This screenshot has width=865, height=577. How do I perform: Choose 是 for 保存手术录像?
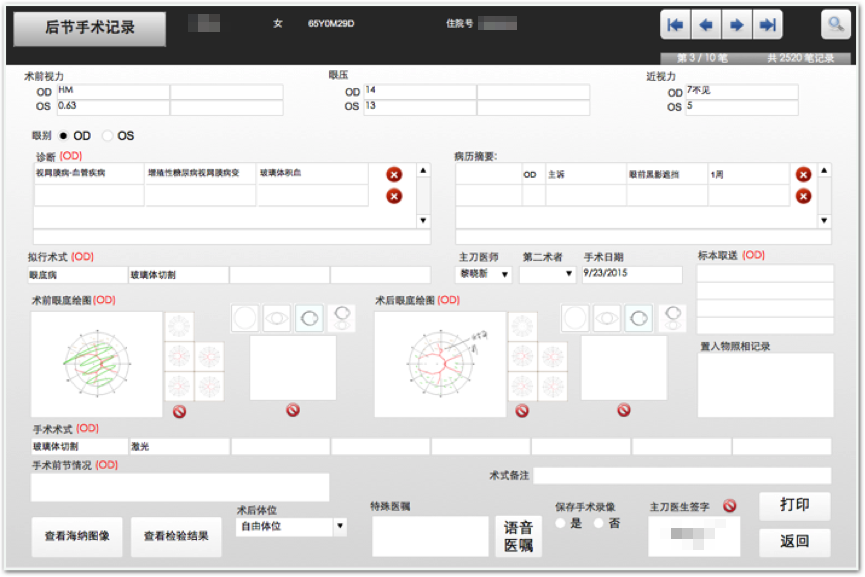pos(562,523)
